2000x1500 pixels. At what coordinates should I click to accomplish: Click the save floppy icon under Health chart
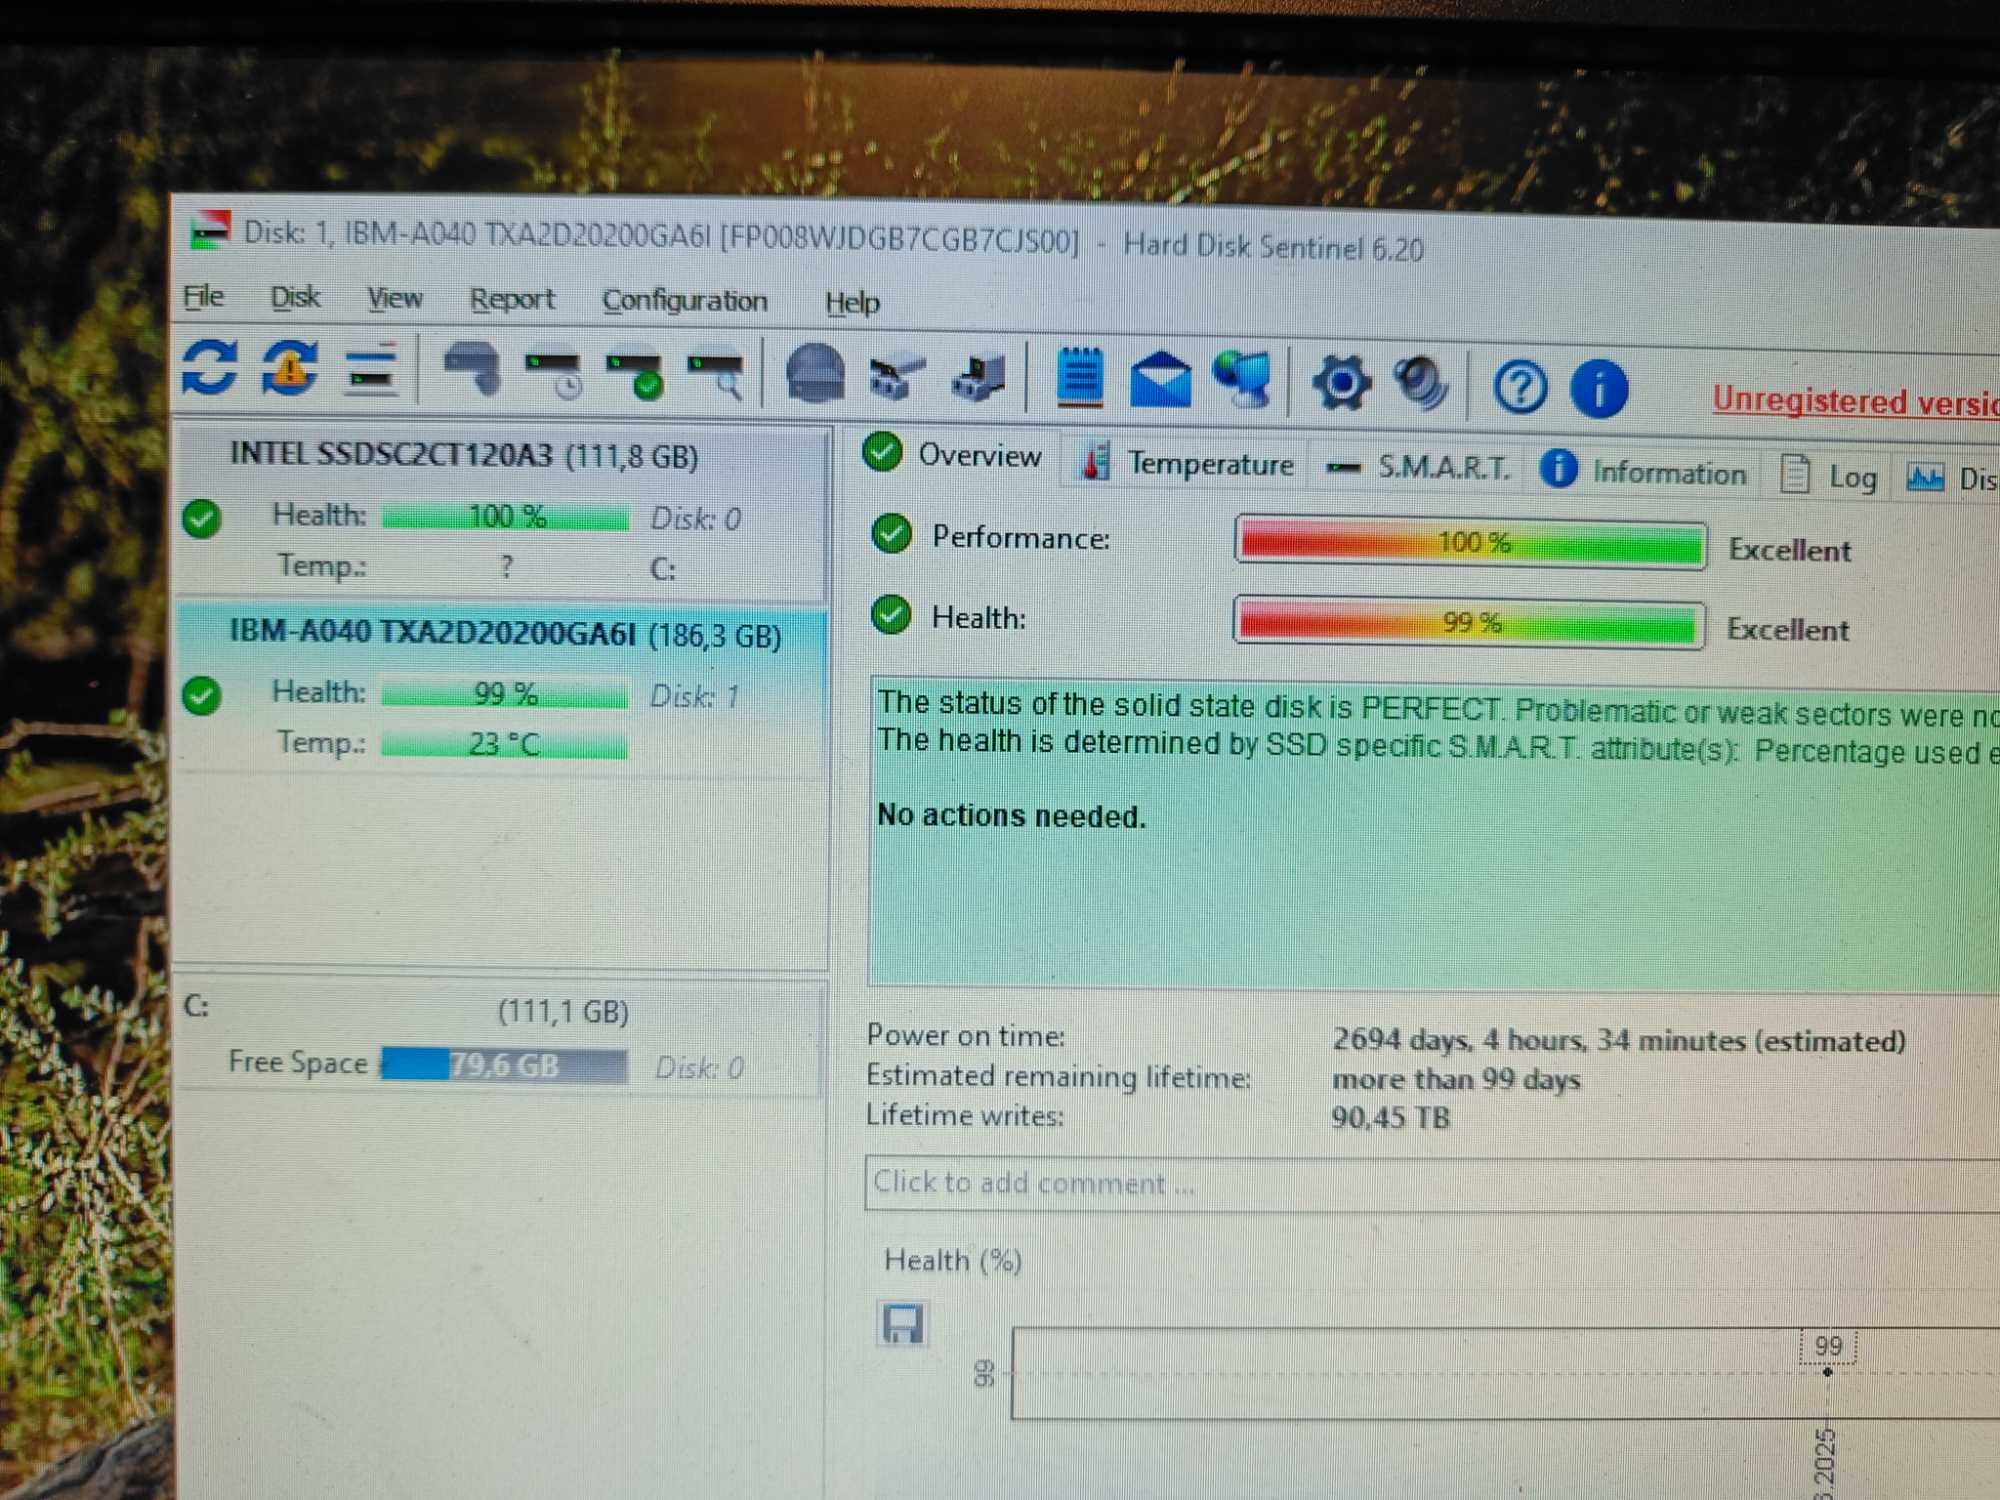[902, 1324]
